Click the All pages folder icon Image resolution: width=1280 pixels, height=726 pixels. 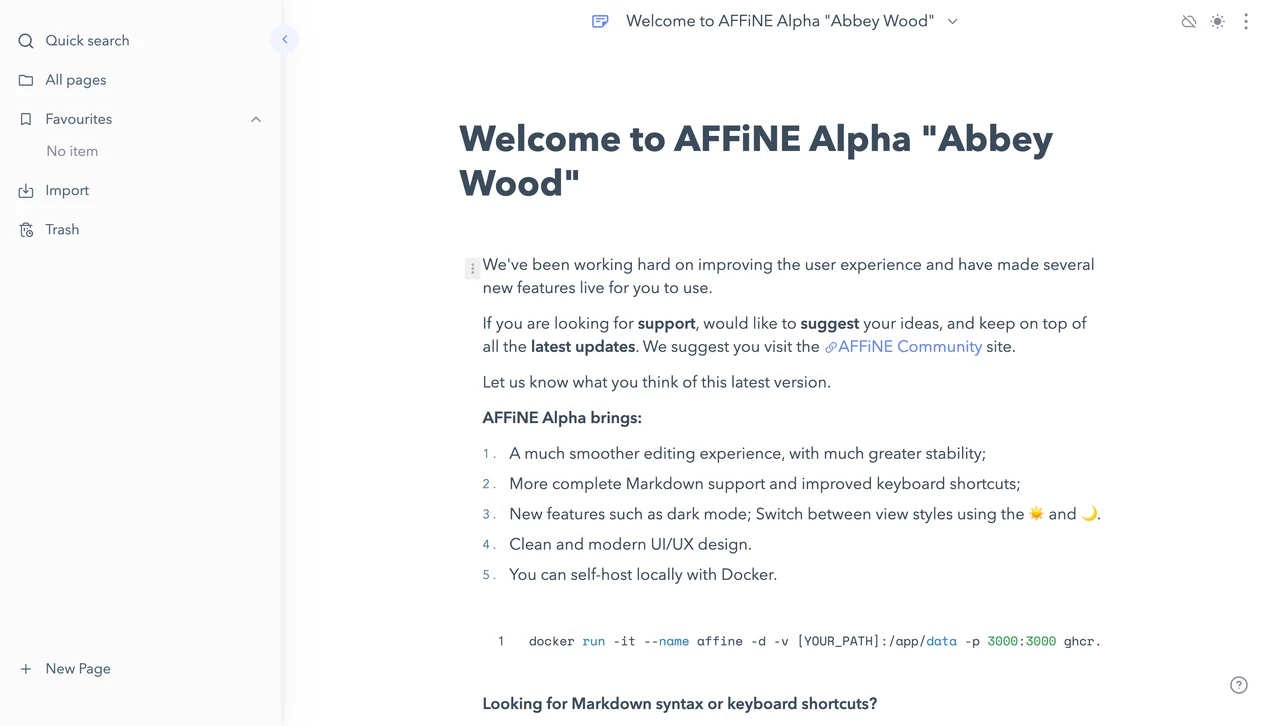pos(26,80)
